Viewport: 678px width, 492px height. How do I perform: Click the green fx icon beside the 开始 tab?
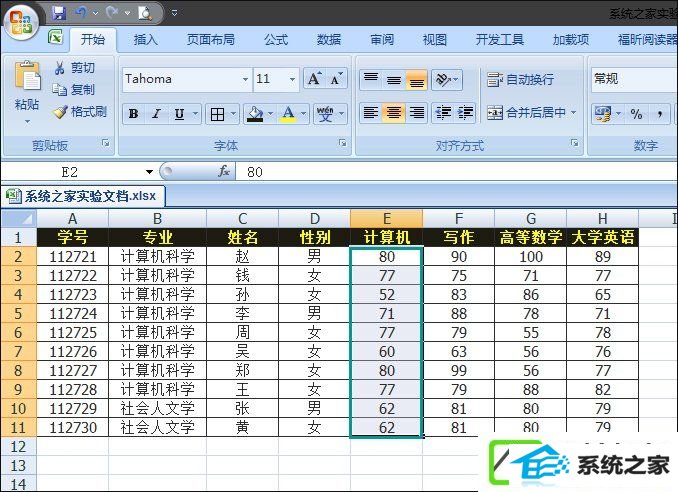coord(56,38)
